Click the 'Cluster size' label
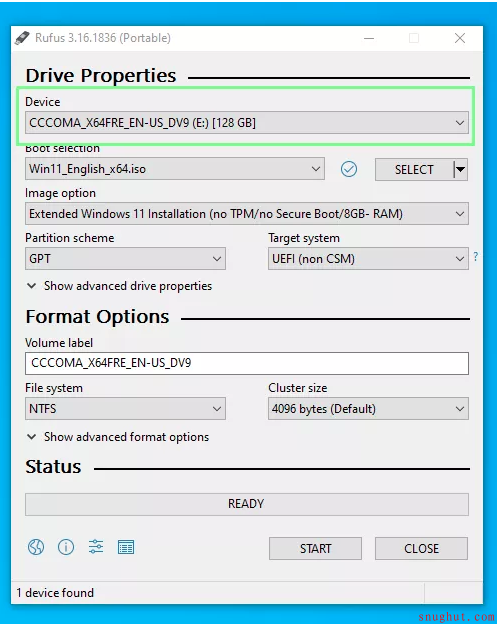The width and height of the screenshot is (497, 624). coord(298,388)
